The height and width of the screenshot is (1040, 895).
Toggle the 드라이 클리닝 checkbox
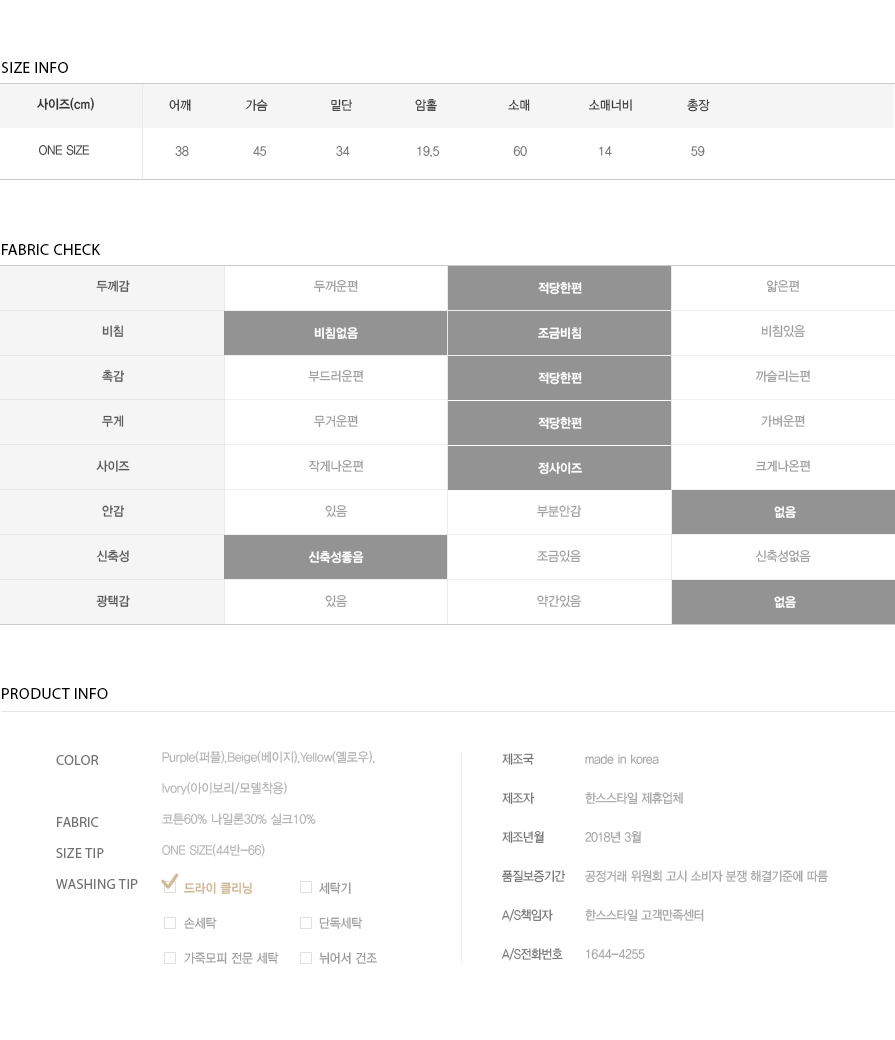[170, 887]
